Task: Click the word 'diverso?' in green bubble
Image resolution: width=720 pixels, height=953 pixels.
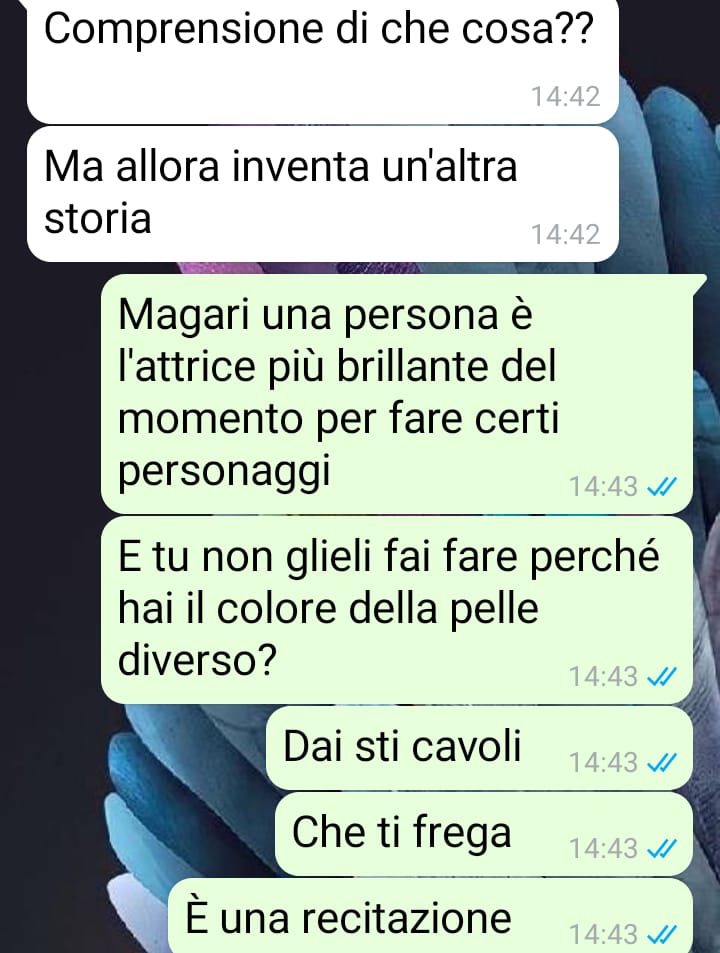Action: [197, 660]
